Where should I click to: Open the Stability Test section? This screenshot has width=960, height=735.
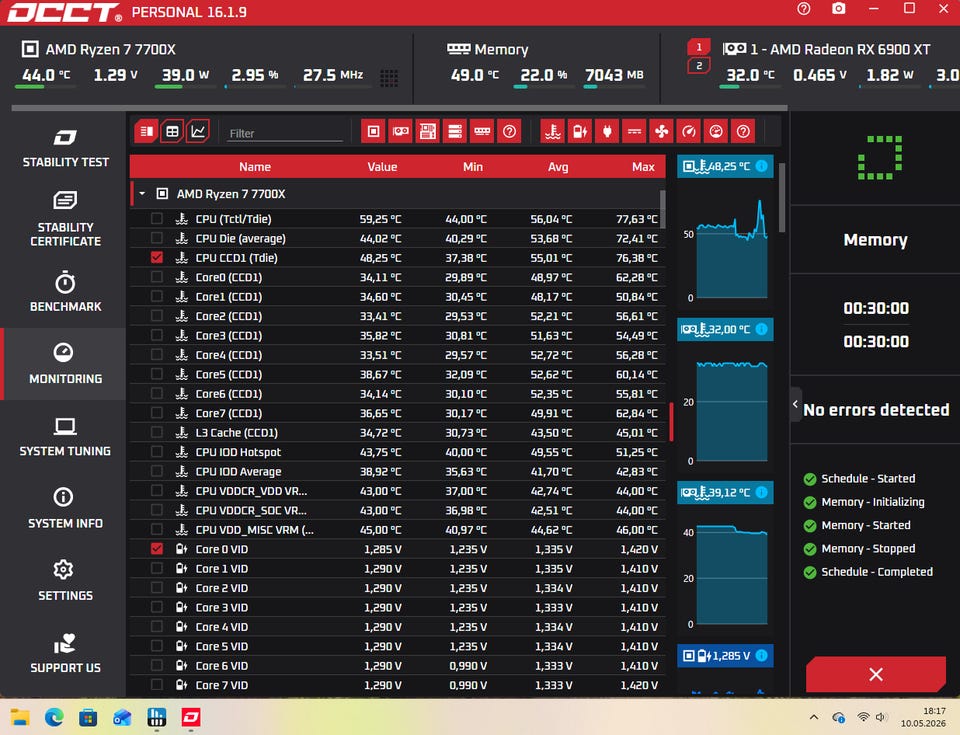[65, 148]
